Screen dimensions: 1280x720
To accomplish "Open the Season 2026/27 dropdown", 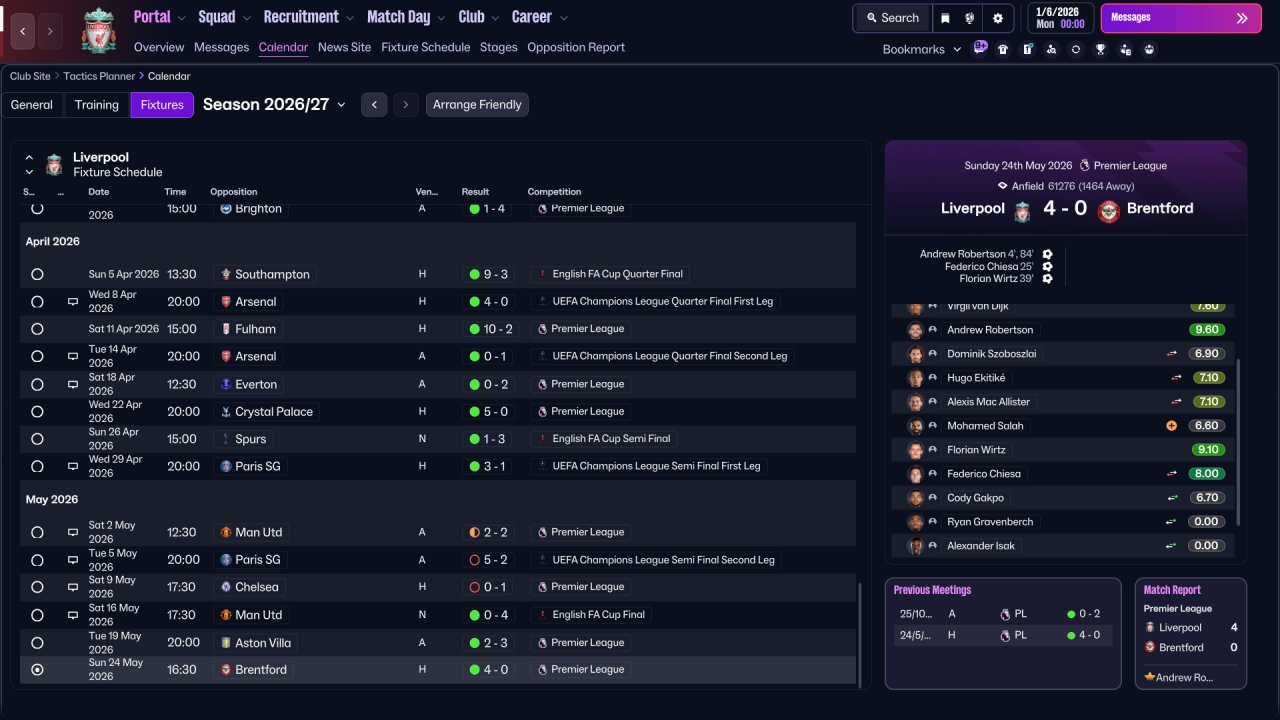I will pyautogui.click(x=274, y=105).
